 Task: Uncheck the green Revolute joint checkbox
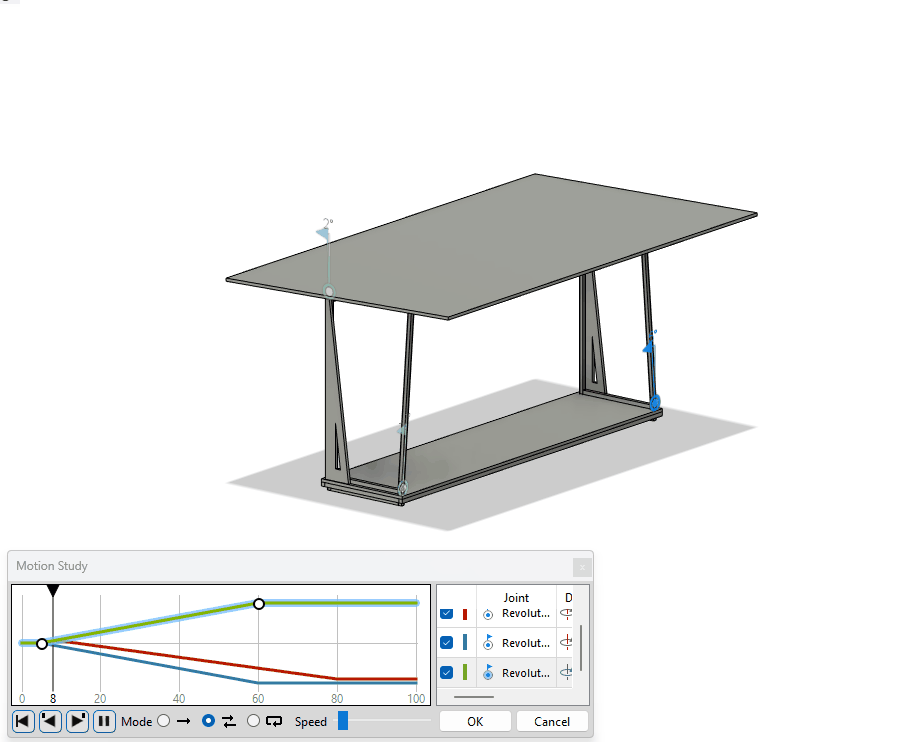pyautogui.click(x=447, y=672)
